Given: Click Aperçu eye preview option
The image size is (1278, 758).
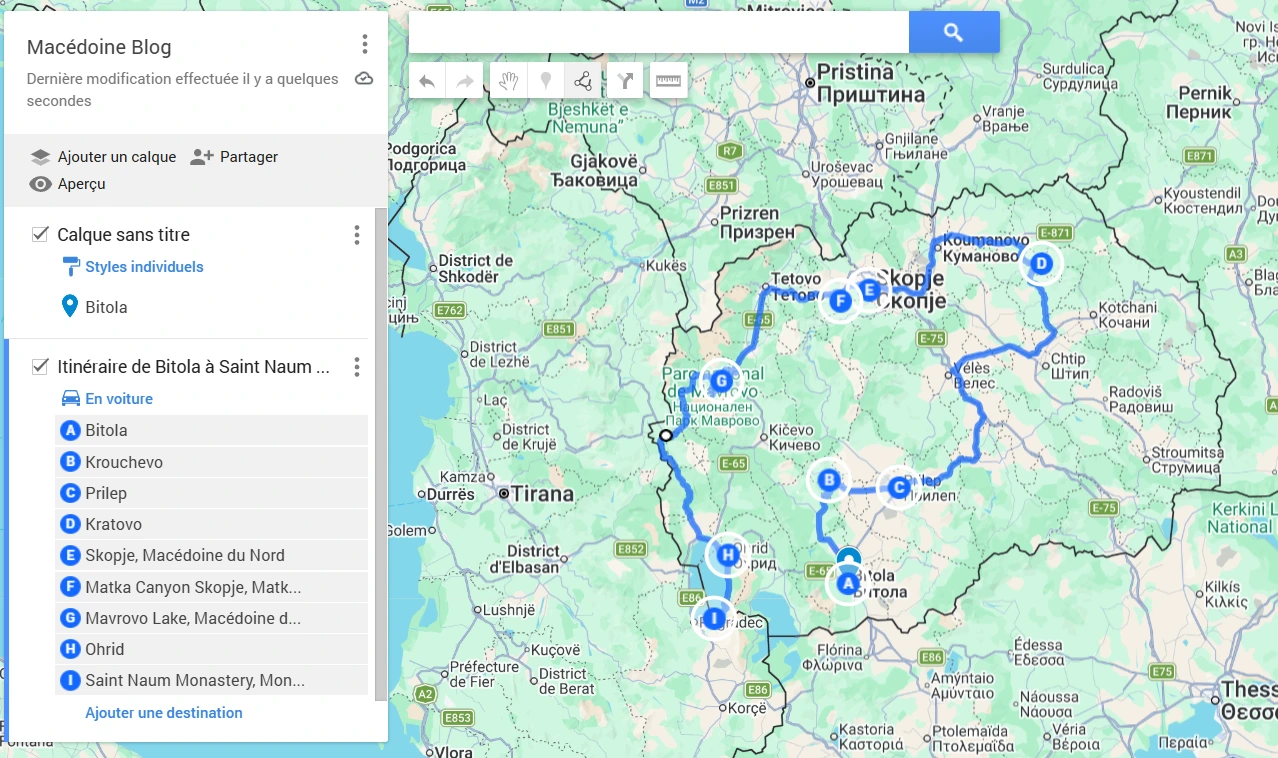Looking at the screenshot, I should coord(68,184).
